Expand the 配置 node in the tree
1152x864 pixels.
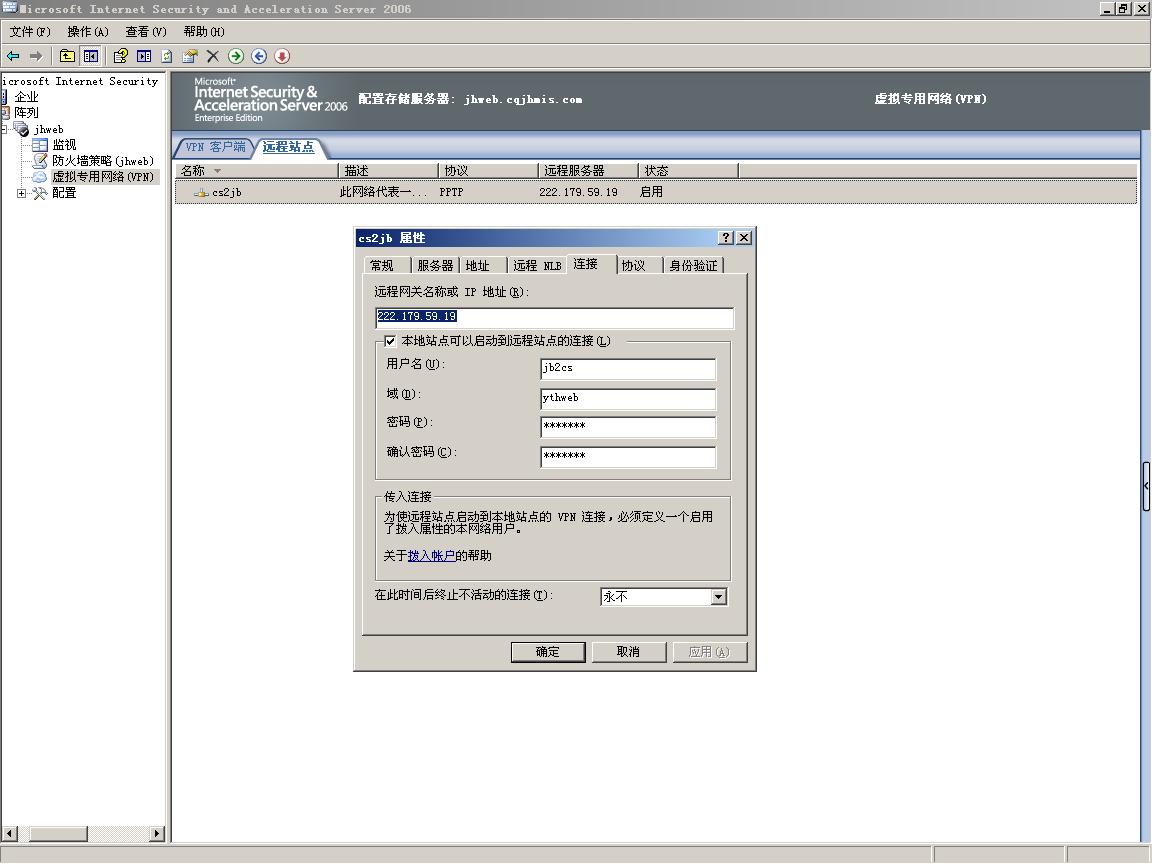[21, 193]
